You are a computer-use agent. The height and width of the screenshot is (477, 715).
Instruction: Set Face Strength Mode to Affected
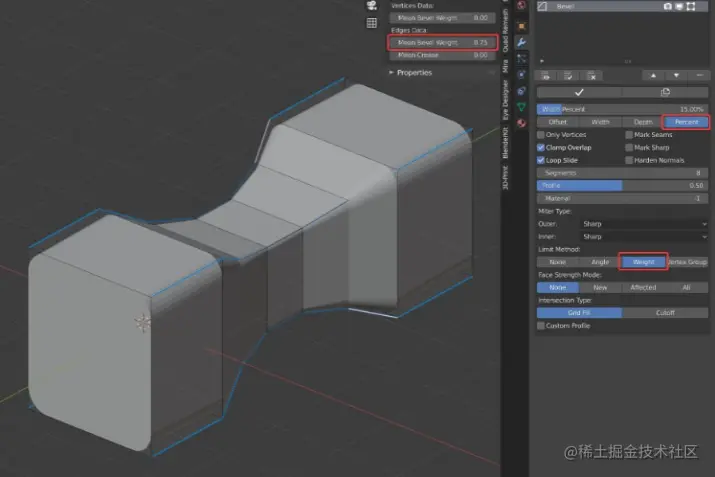(x=643, y=287)
